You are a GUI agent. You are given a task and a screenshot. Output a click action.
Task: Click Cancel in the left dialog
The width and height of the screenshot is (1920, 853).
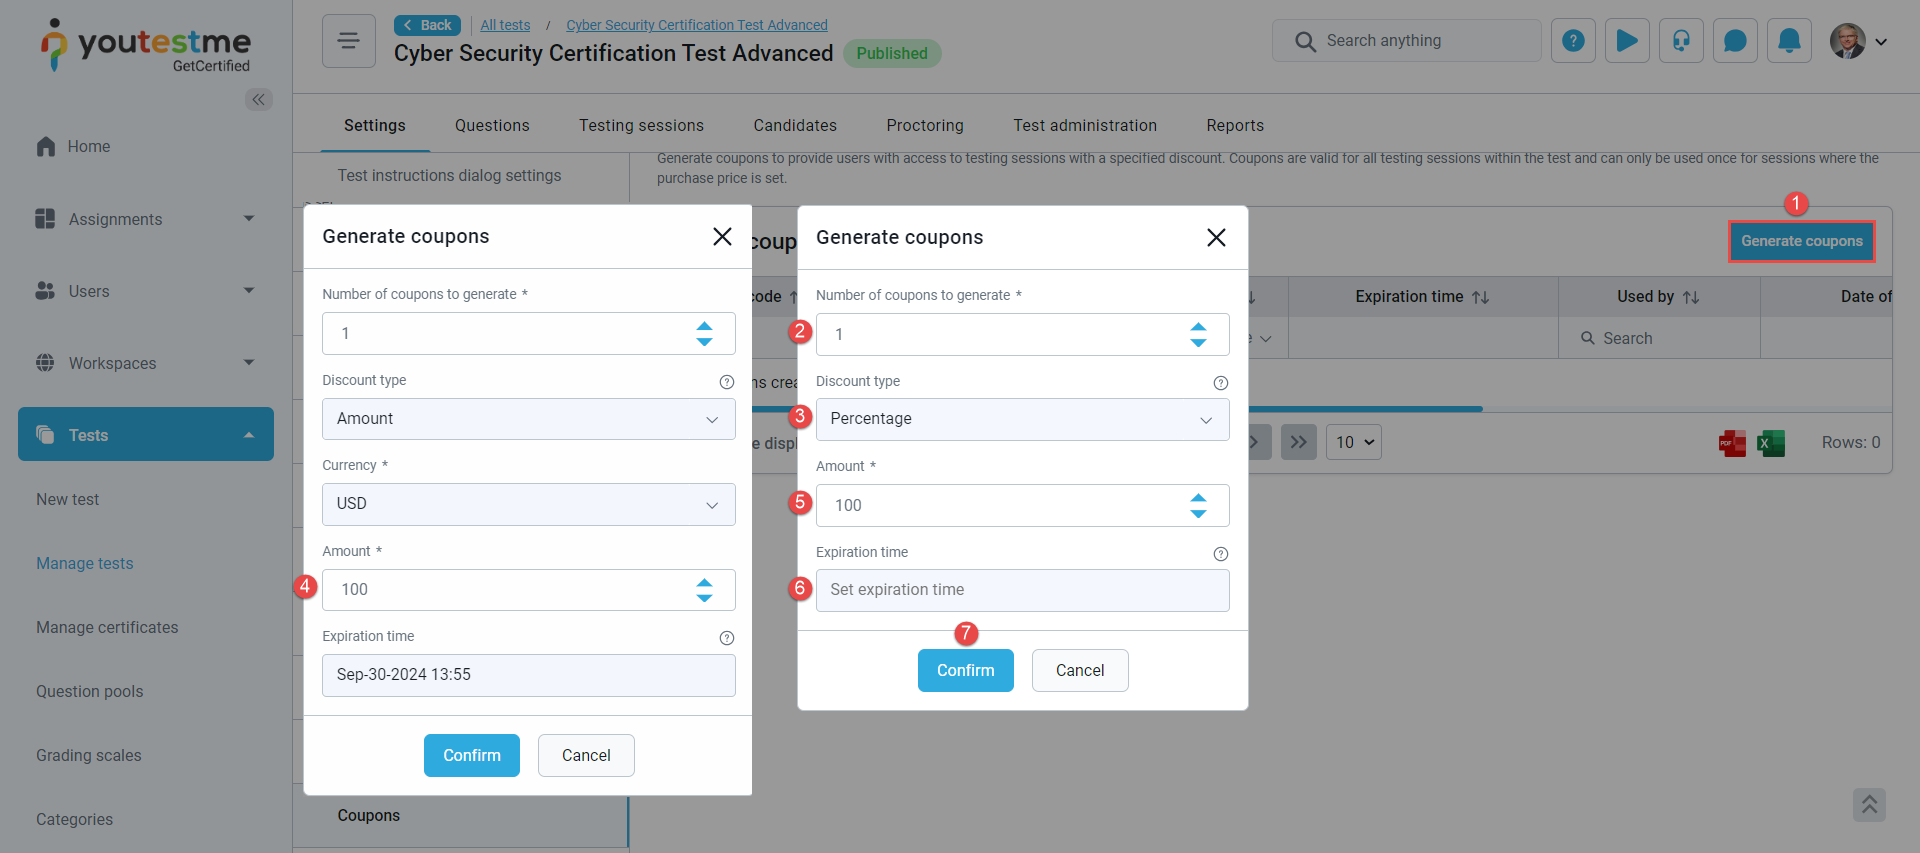point(586,755)
